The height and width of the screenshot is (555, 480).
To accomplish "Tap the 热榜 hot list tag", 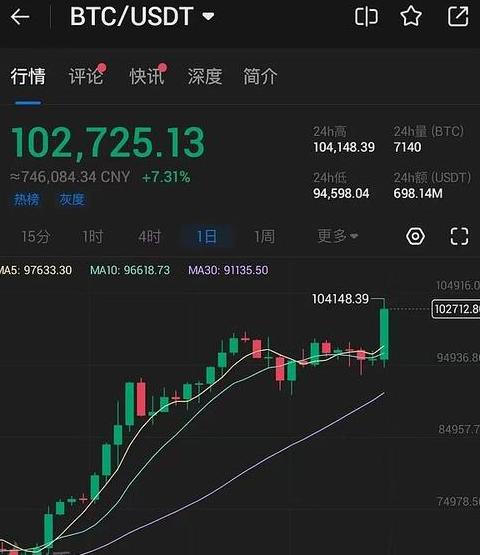I will [x=26, y=200].
